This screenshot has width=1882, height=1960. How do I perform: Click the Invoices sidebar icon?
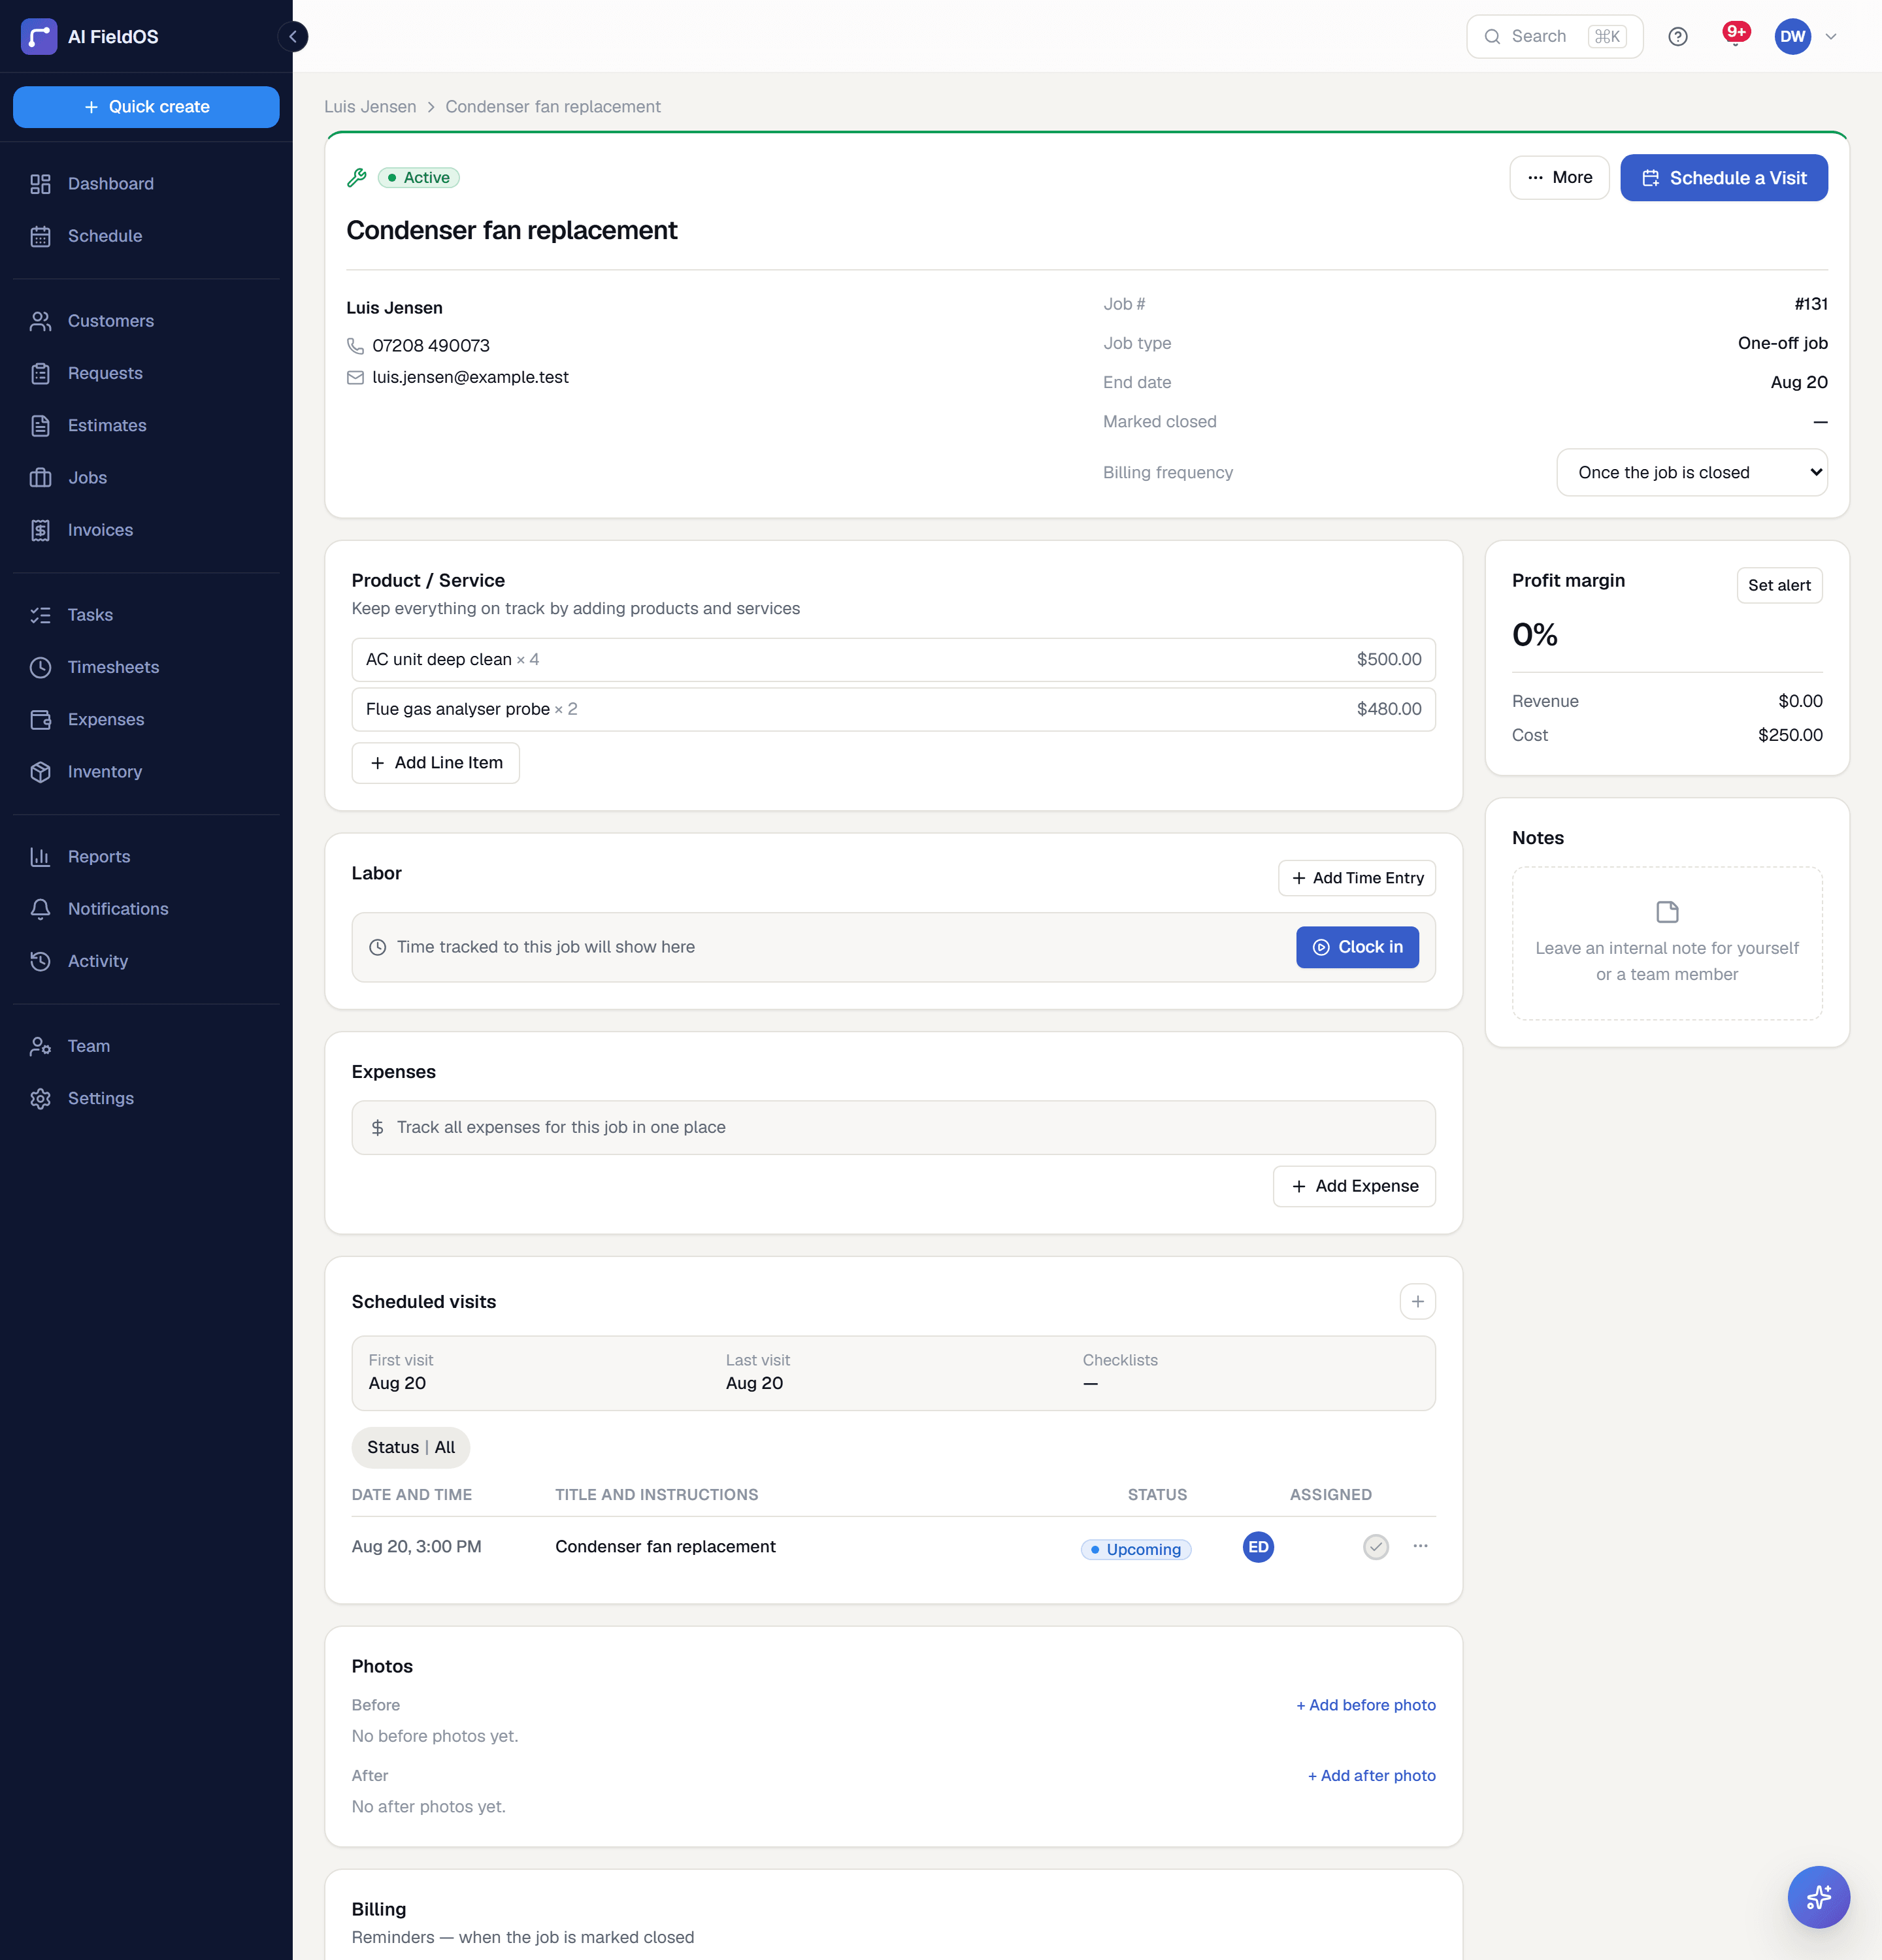click(40, 530)
